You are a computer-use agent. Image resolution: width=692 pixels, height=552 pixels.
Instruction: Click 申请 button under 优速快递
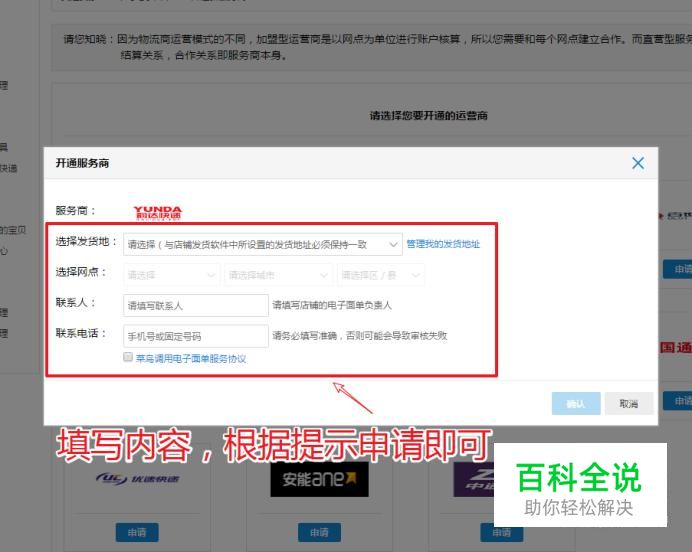pyautogui.click(x=137, y=533)
